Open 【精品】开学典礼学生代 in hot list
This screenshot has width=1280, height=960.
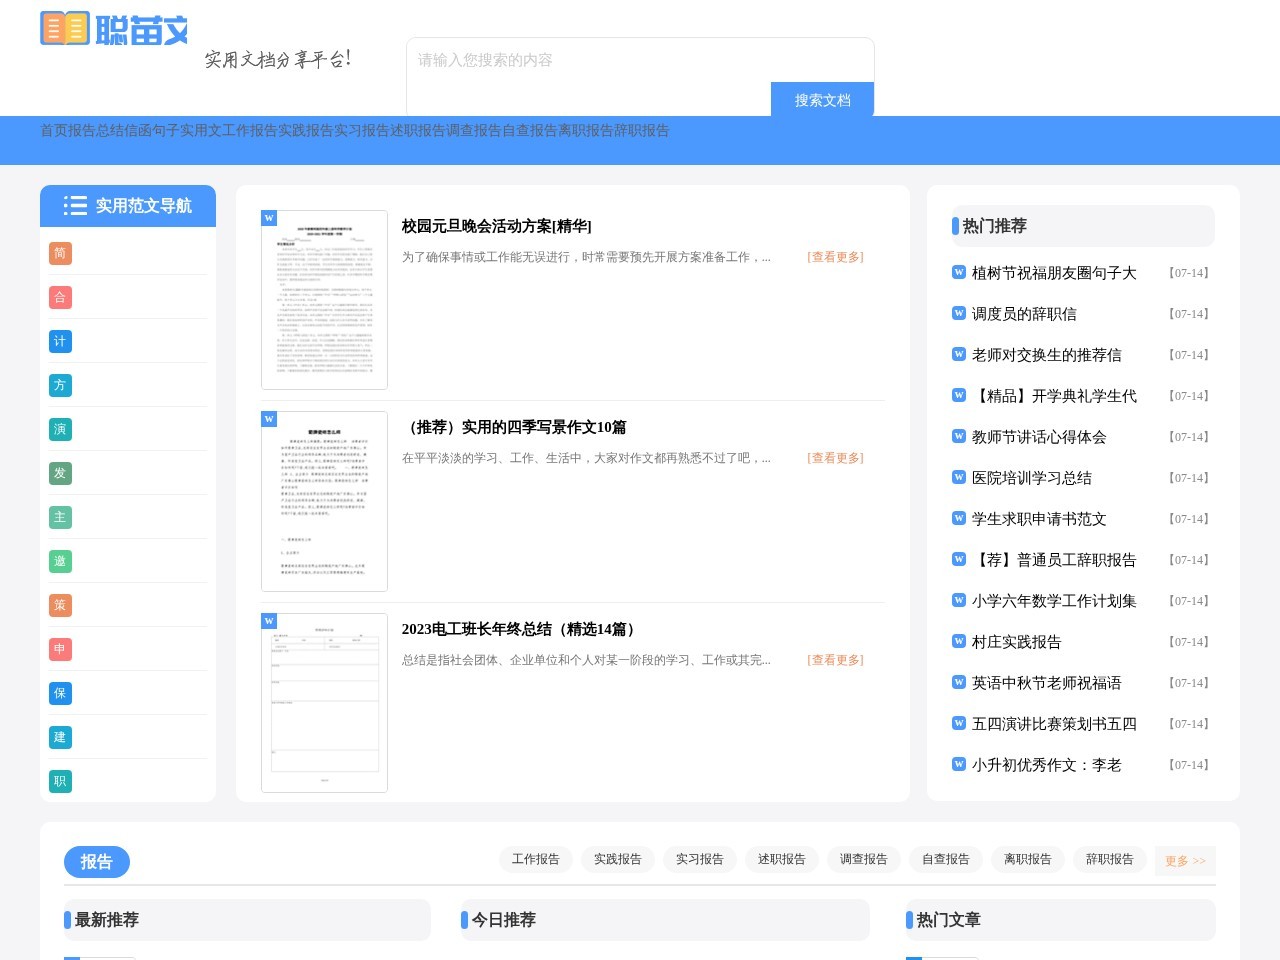tap(1054, 396)
